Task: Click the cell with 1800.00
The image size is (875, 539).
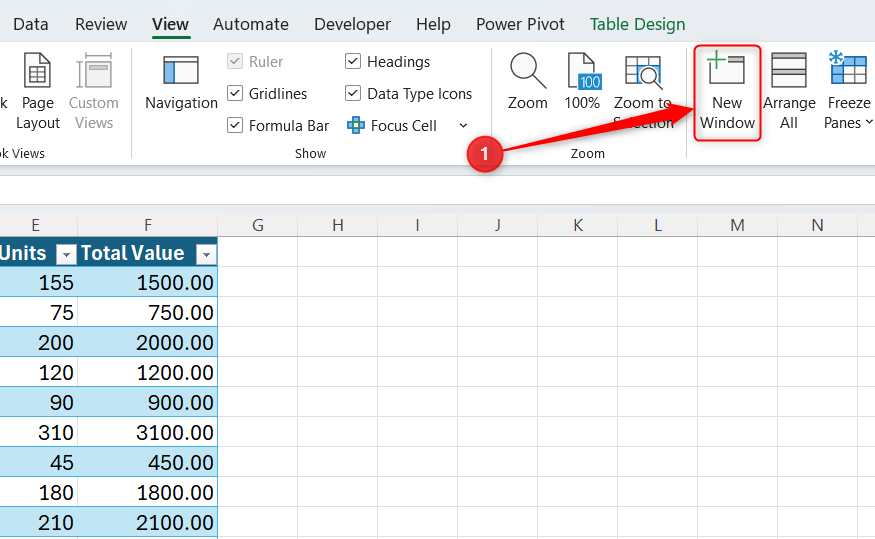Action: tap(147, 492)
